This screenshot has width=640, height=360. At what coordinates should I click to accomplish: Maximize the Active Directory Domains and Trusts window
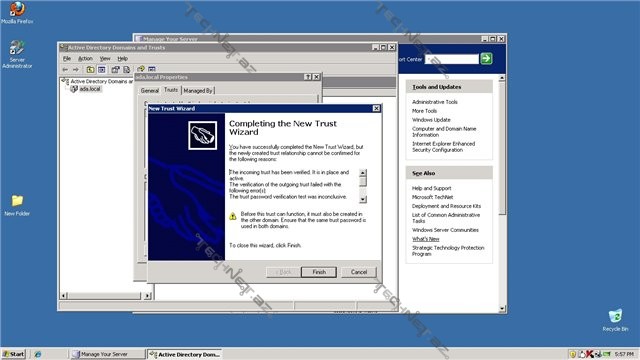[x=383, y=47]
